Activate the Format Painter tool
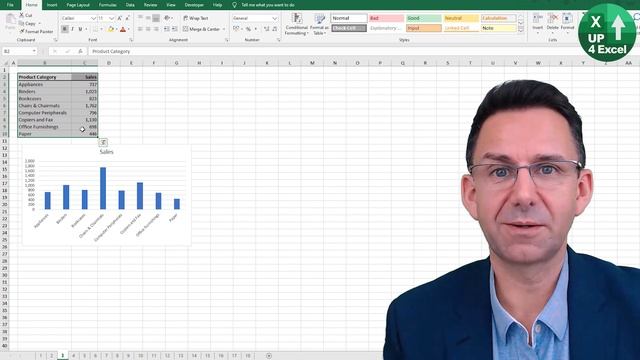Viewport: 640px width, 360px height. [x=36, y=31]
